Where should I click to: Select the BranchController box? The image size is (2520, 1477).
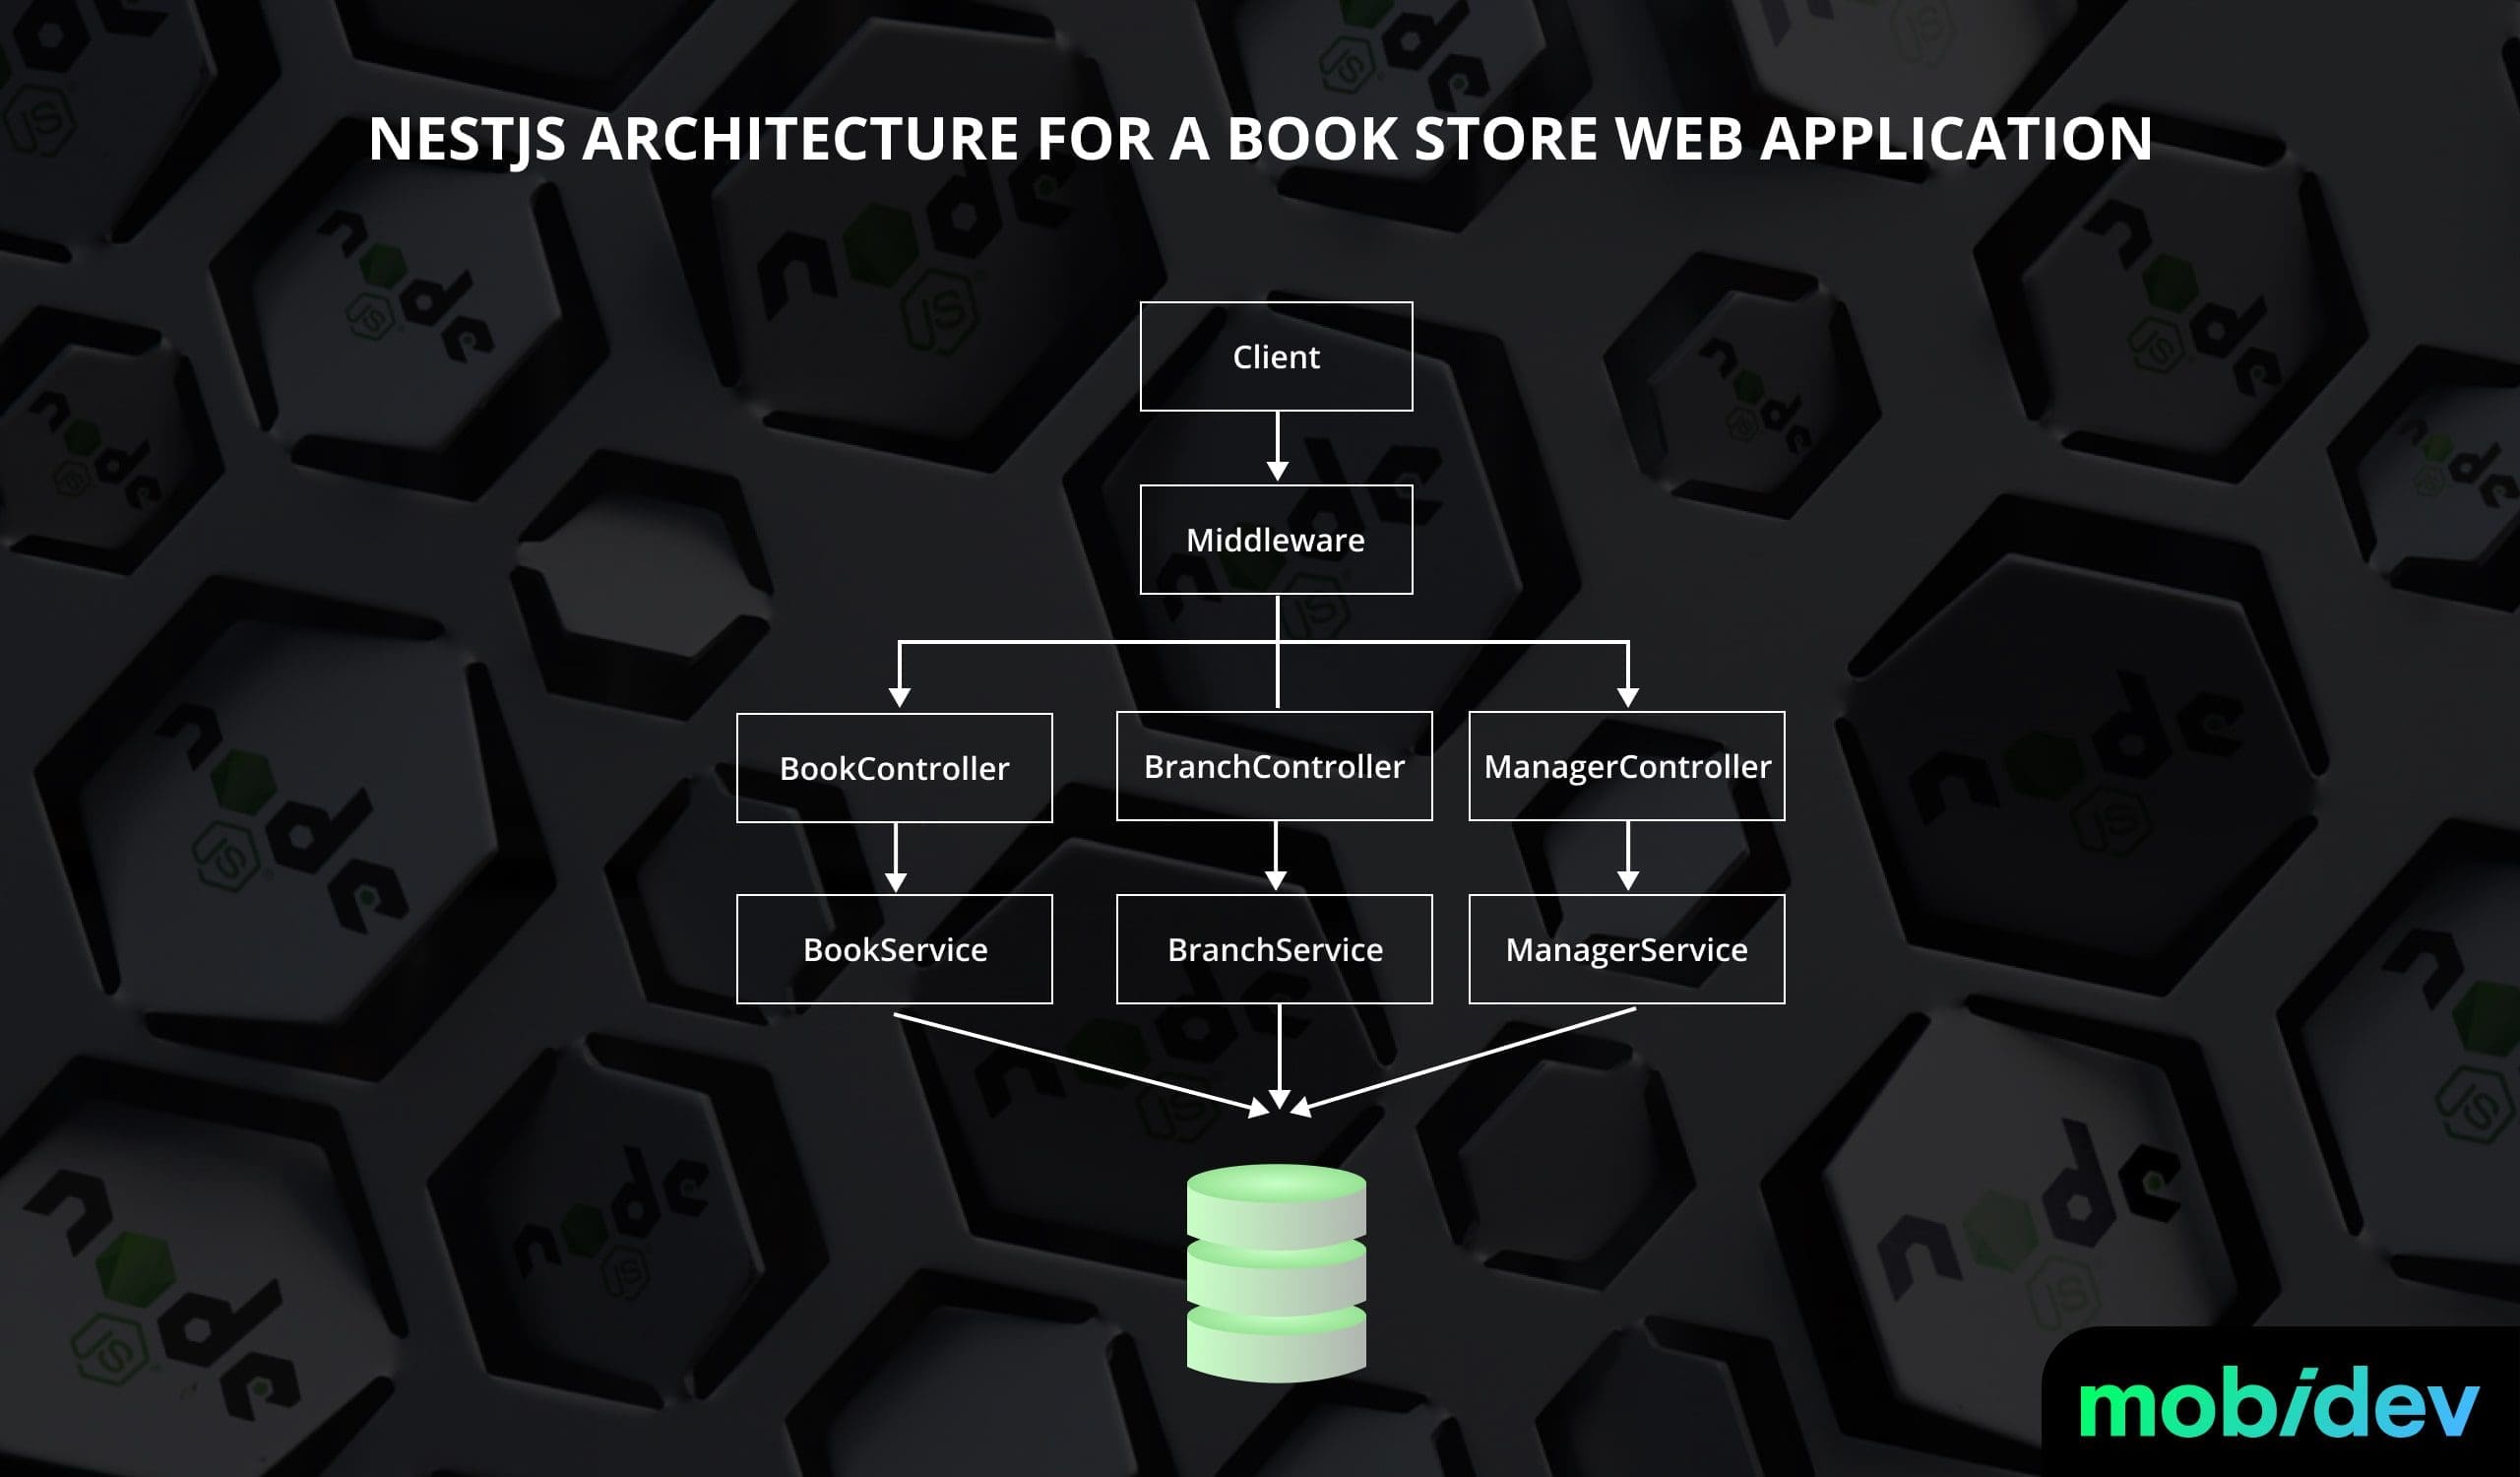coord(1274,766)
